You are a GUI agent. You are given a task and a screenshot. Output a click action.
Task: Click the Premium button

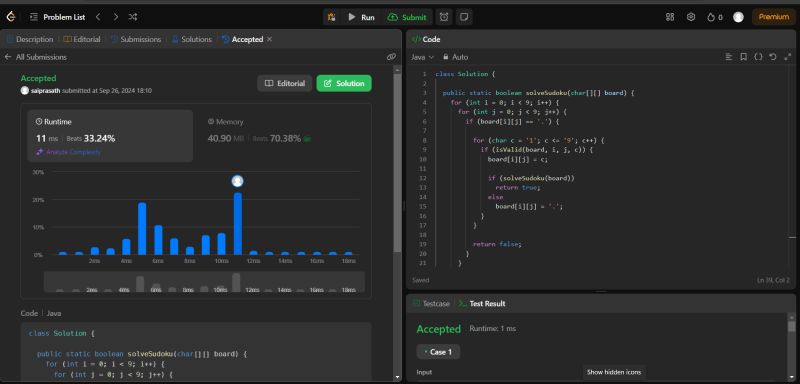pyautogui.click(x=773, y=17)
